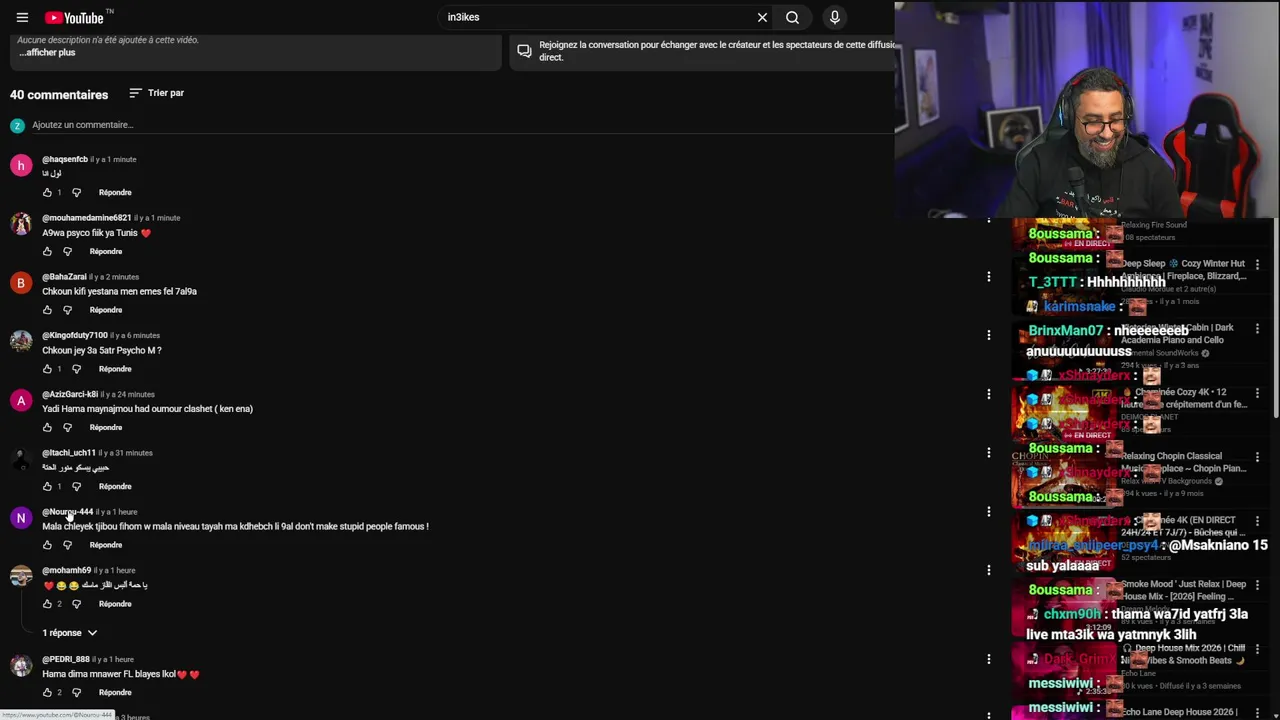Dislike the comment by @mohamh69
This screenshot has width=1280, height=720.
[76, 604]
